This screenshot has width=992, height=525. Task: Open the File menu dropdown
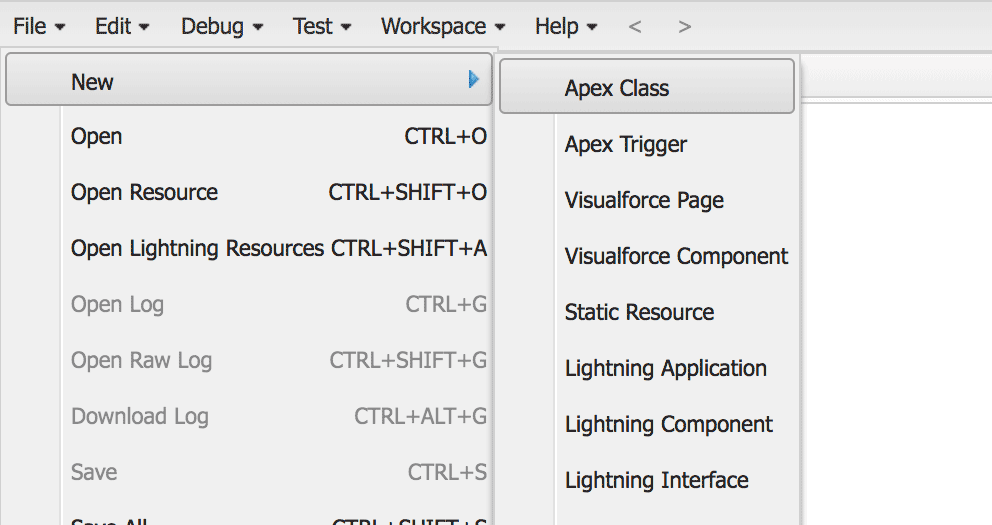(39, 26)
